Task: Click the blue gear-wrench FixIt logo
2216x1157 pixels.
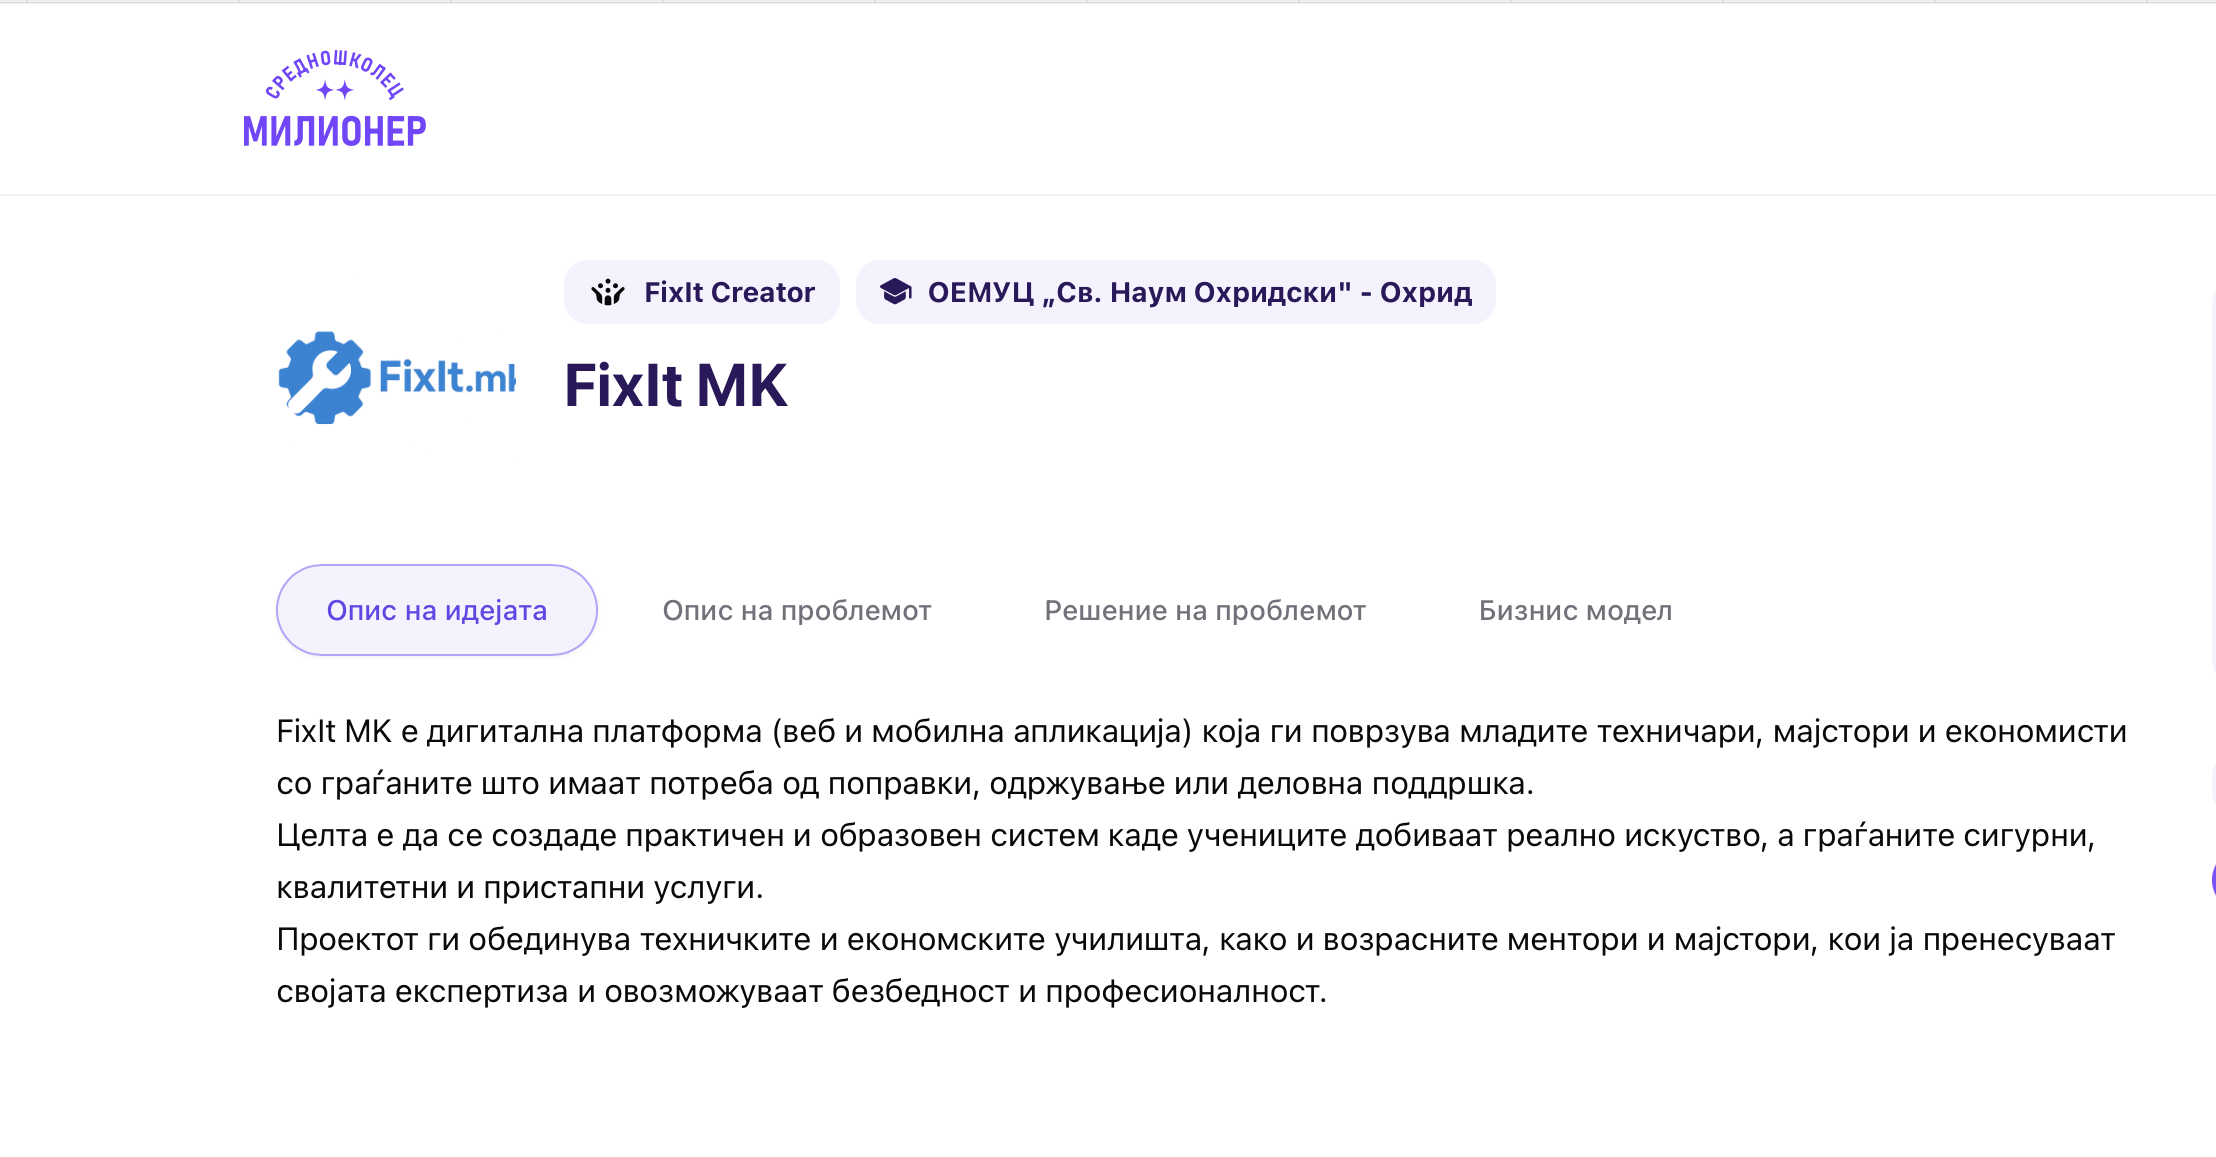Action: click(x=323, y=378)
